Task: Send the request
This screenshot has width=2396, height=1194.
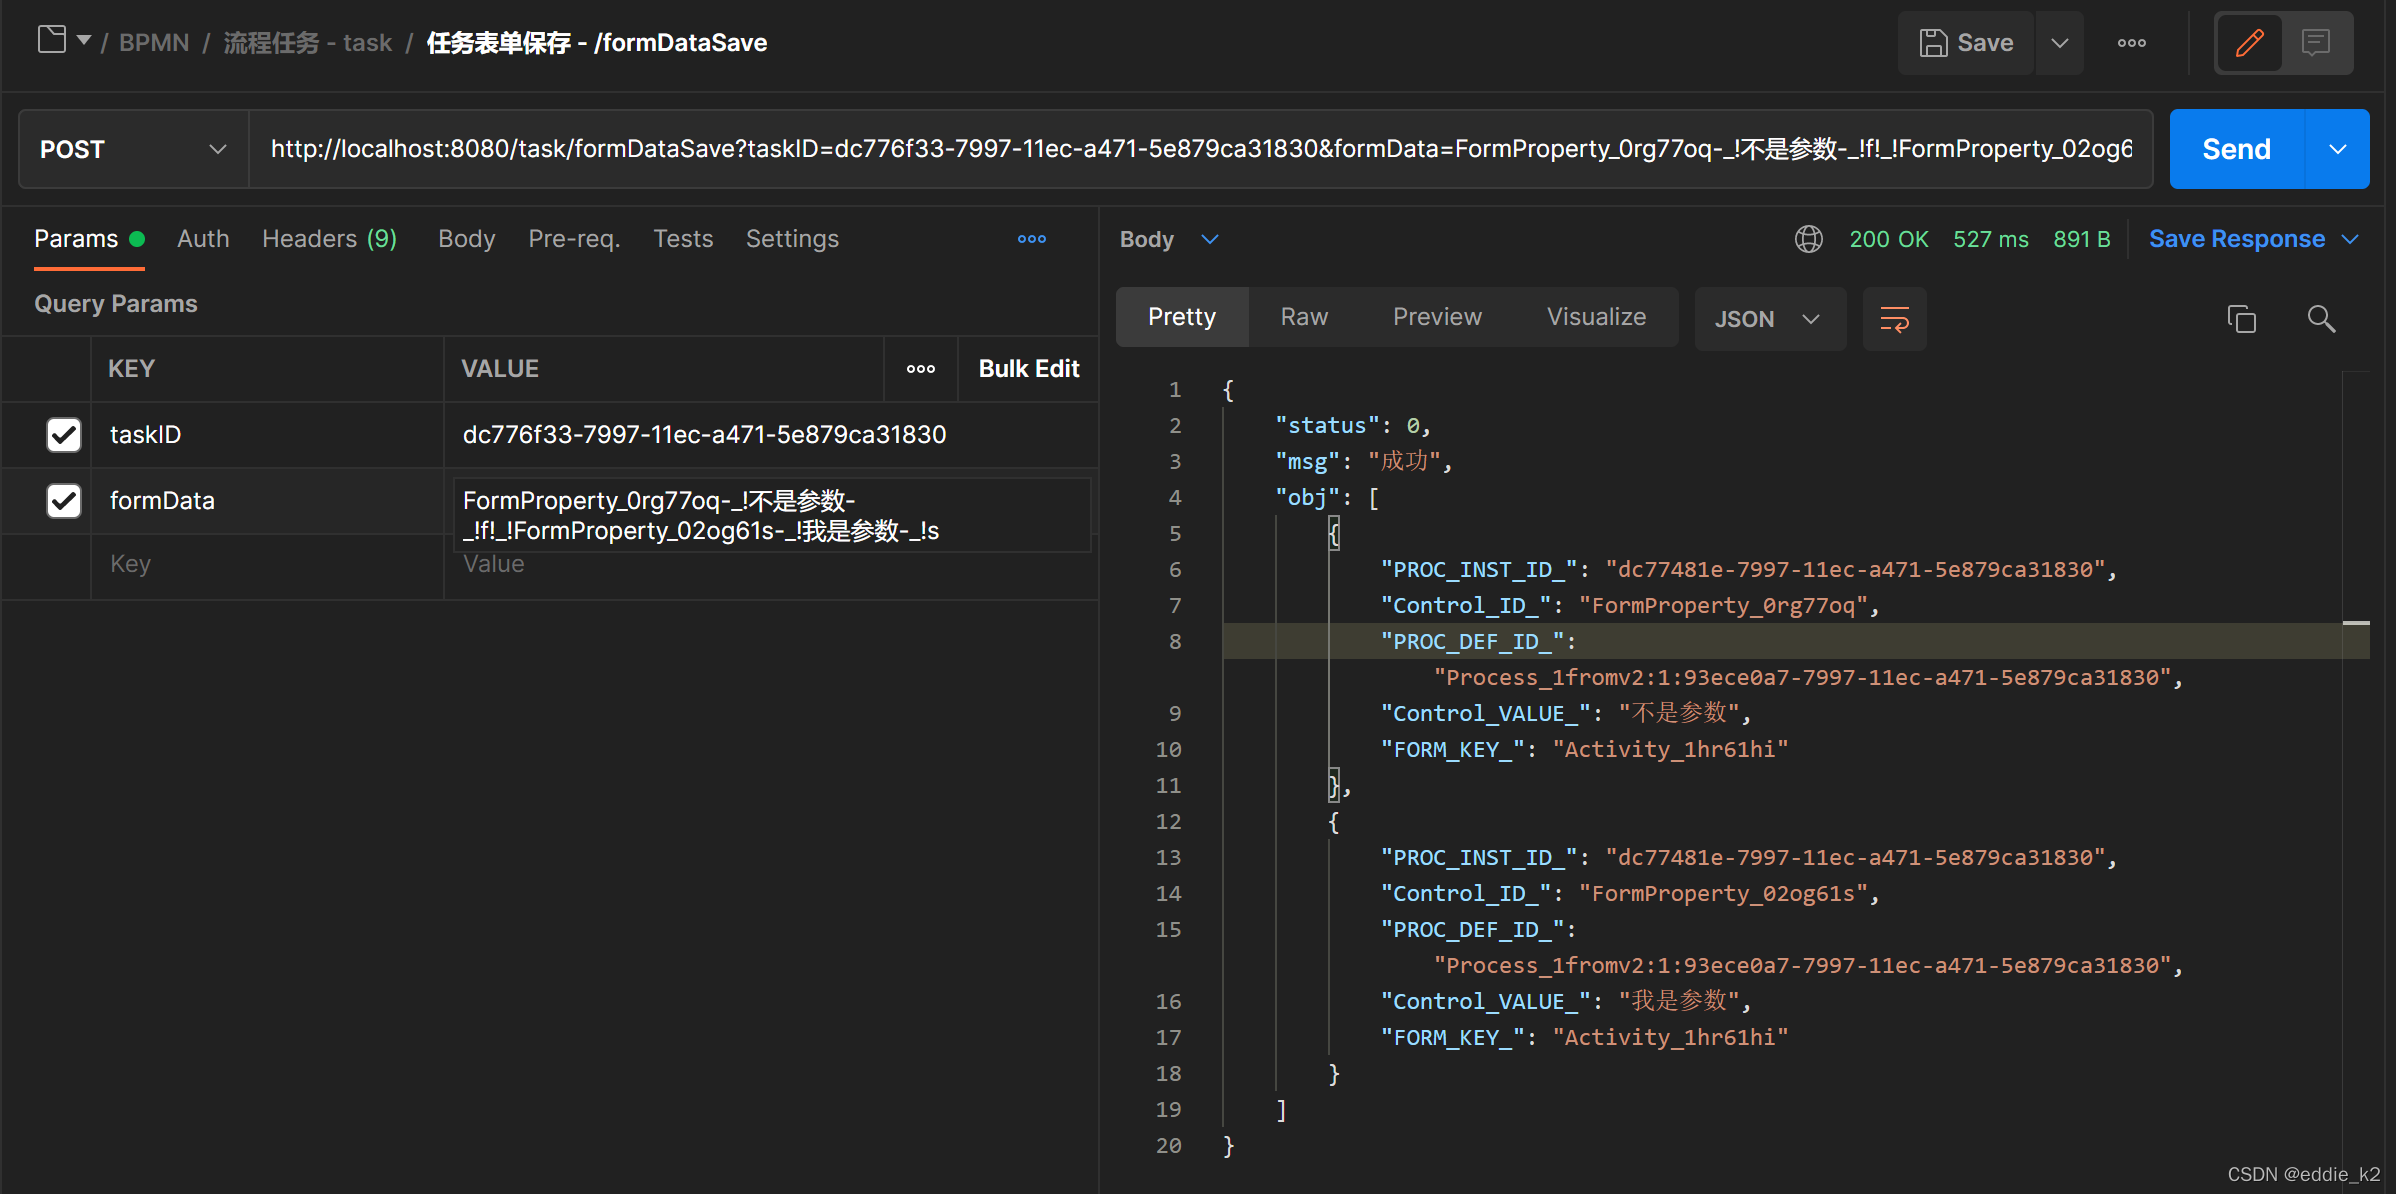Action: 2237,149
